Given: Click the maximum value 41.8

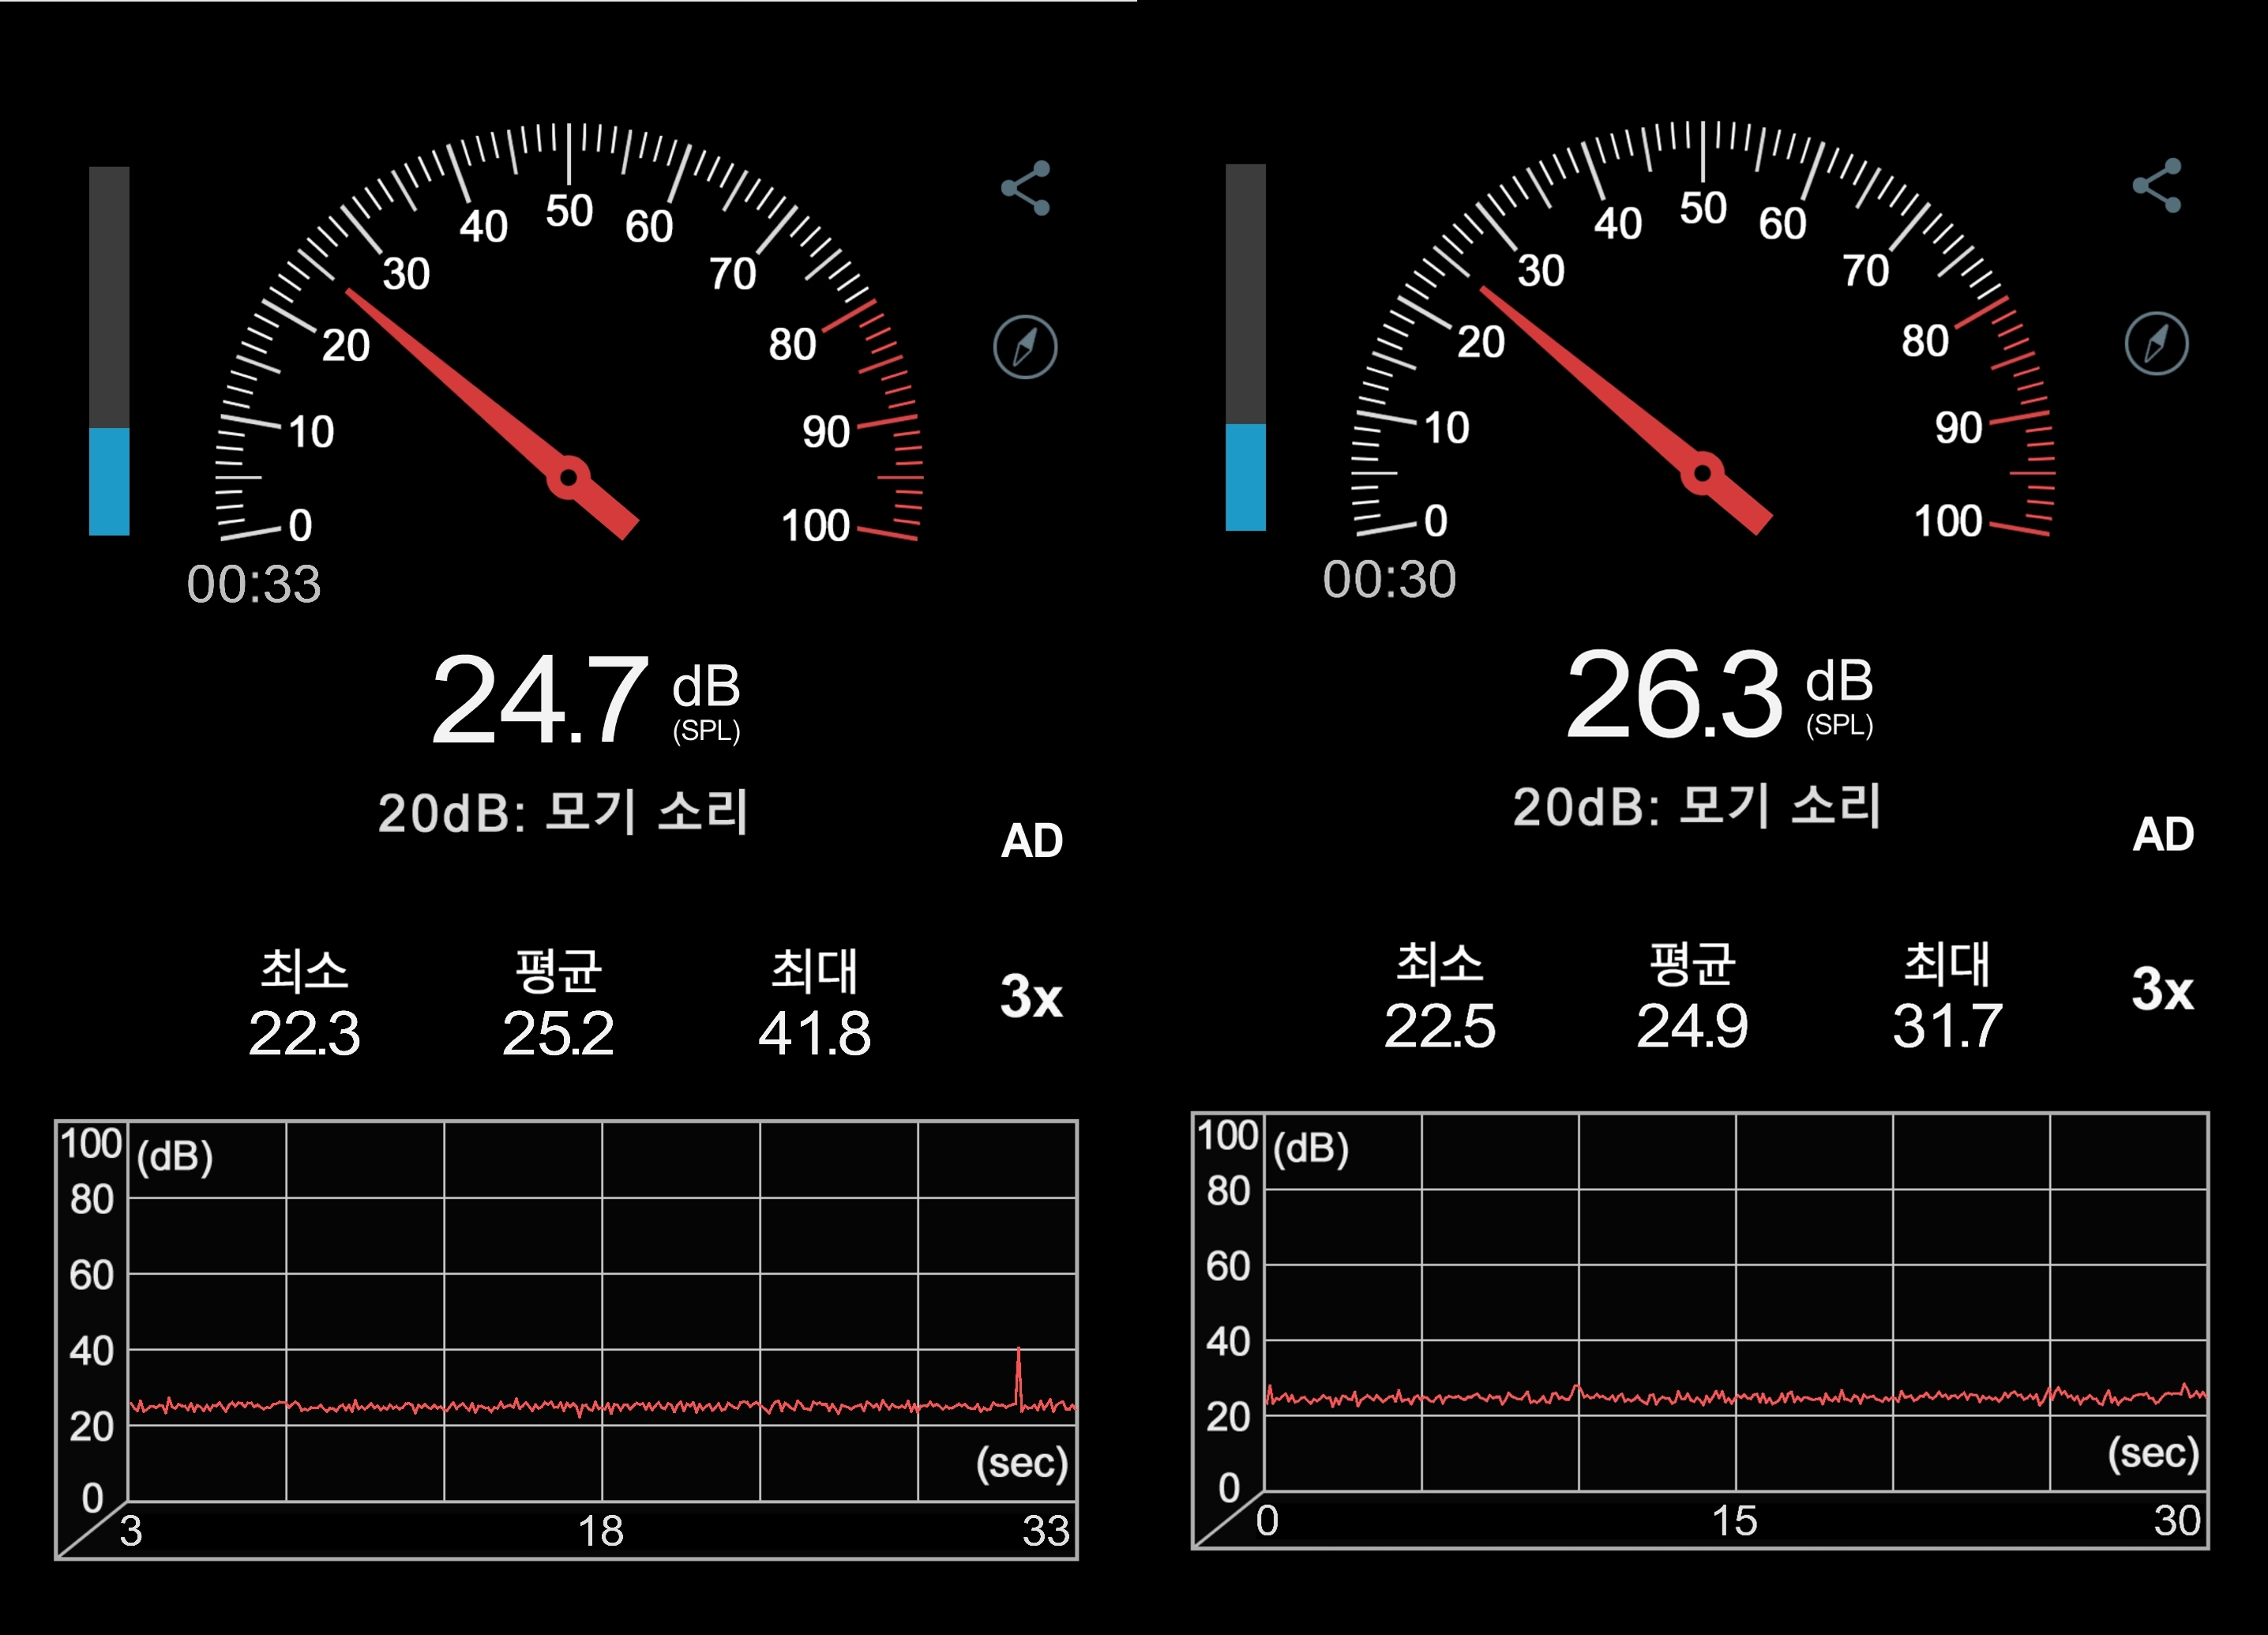Looking at the screenshot, I should pos(814,1033).
